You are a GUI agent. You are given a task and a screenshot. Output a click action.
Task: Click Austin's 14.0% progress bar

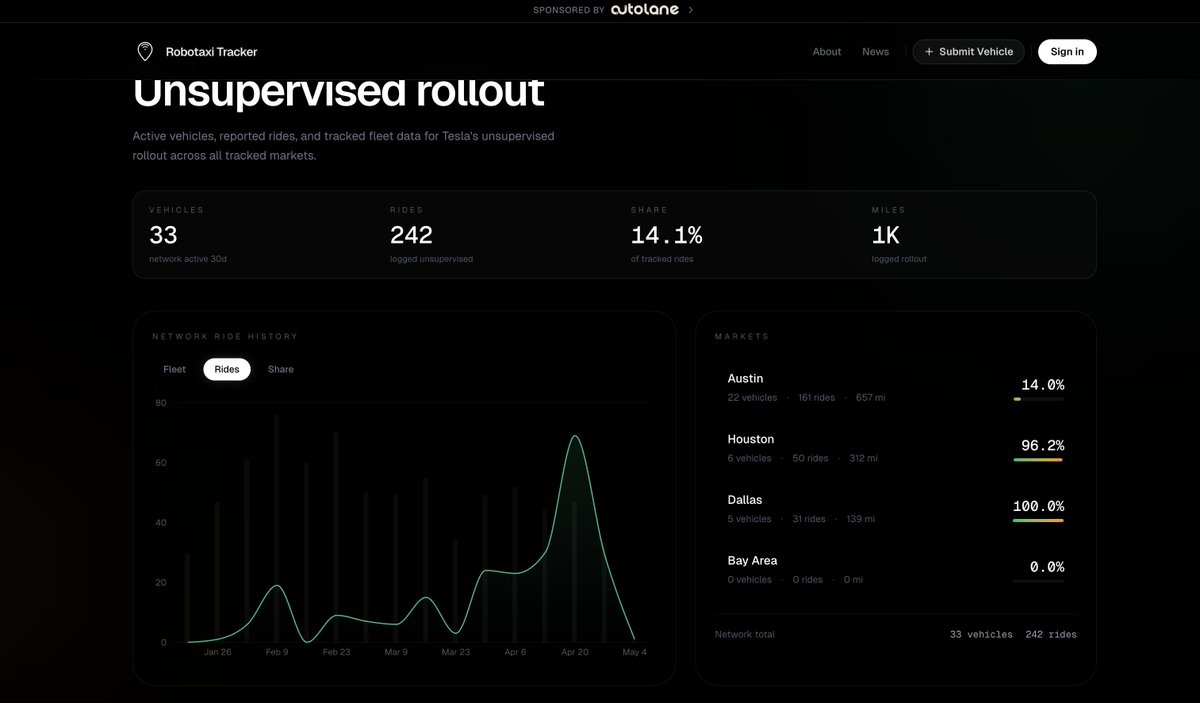point(1038,399)
